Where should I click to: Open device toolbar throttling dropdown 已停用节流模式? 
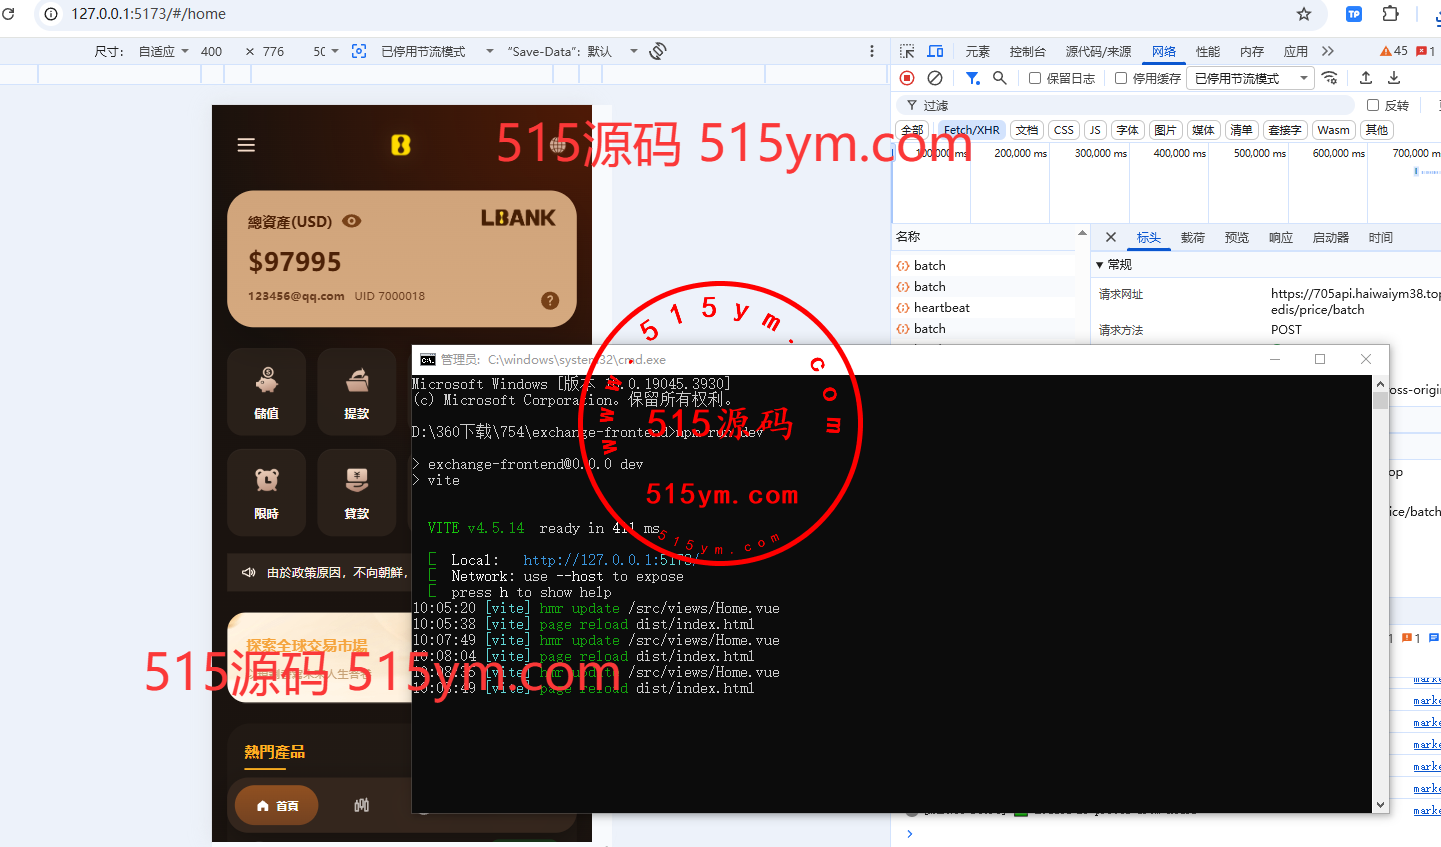coord(437,51)
